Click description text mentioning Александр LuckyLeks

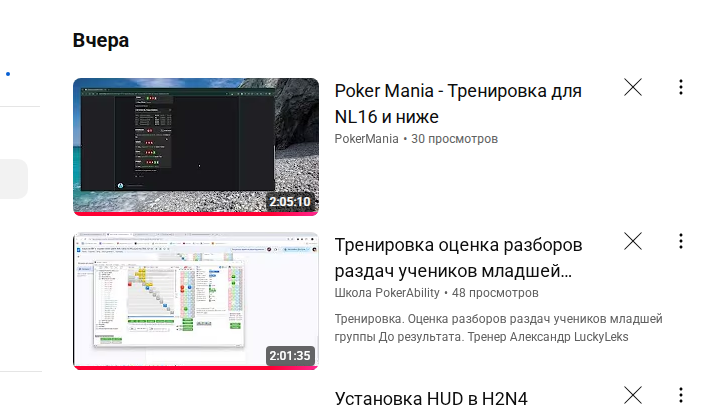coord(498,328)
